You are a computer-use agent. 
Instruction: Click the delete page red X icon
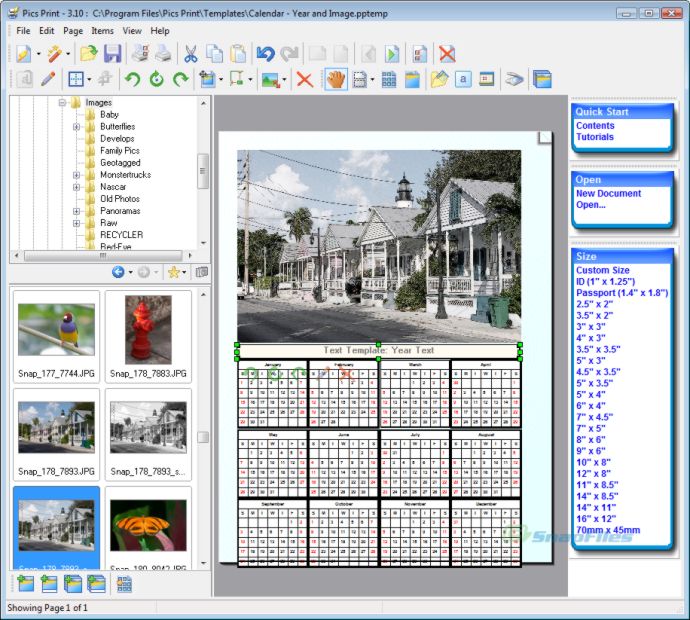click(x=447, y=54)
